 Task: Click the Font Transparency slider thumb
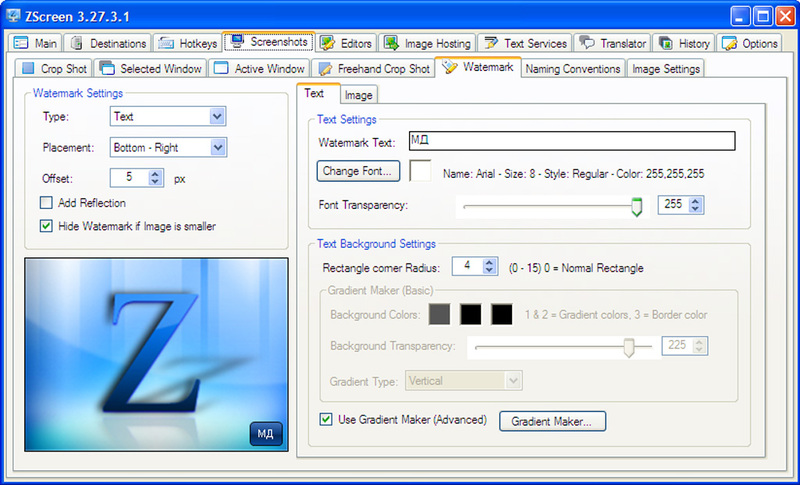636,207
